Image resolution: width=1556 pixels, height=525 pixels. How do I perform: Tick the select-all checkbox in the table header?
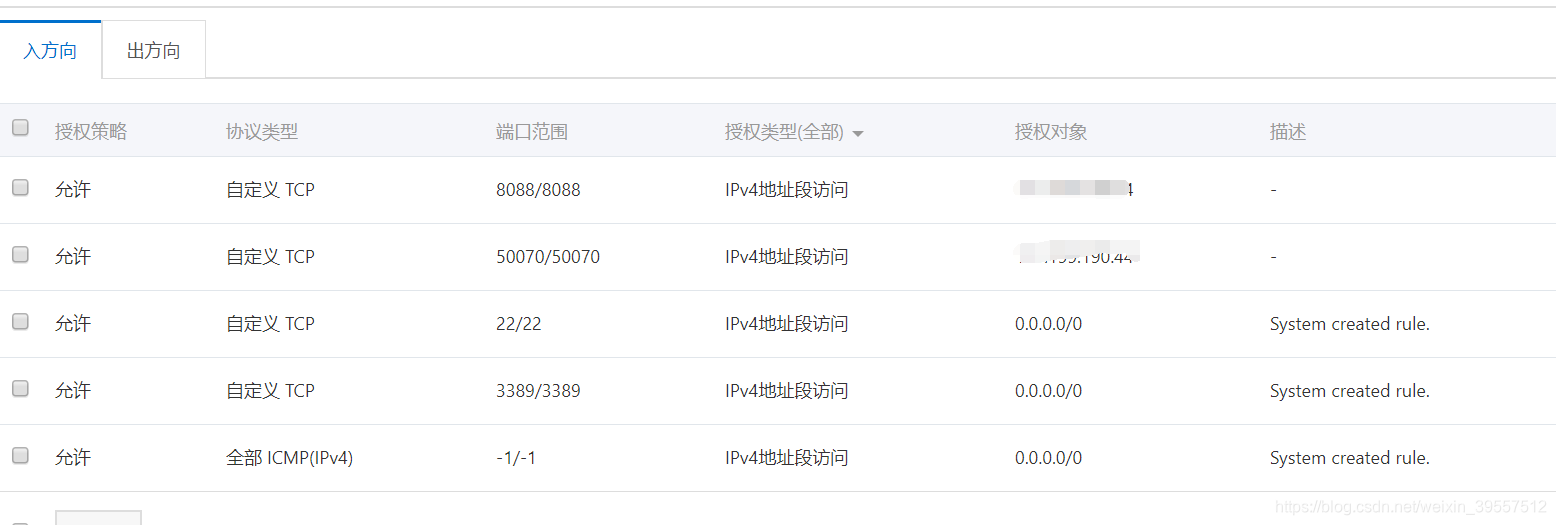(20, 128)
